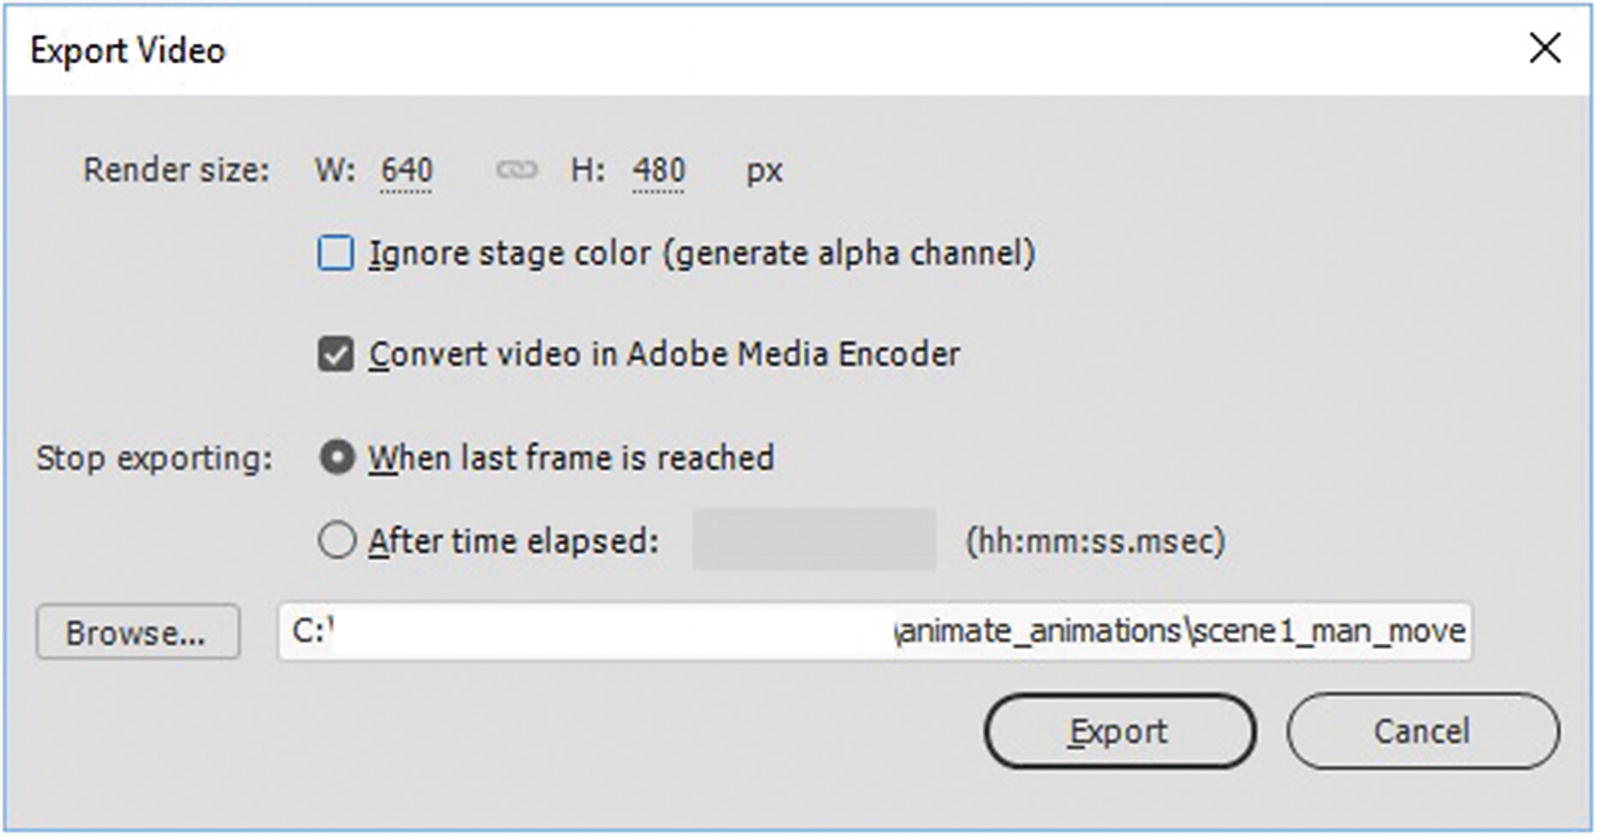The height and width of the screenshot is (838, 1599).
Task: Click the H: height label
Action: coord(588,170)
